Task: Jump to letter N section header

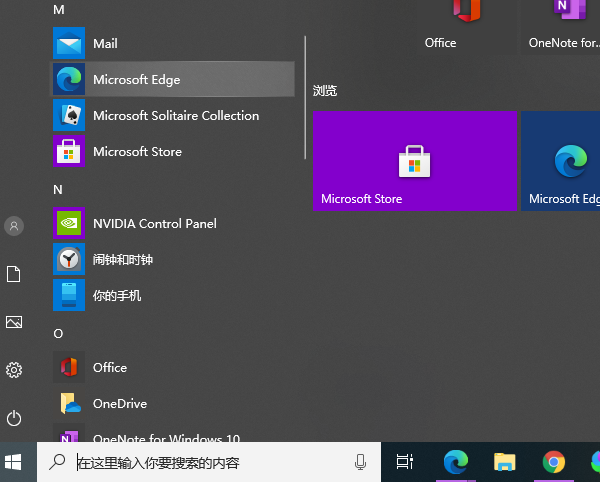Action: pyautogui.click(x=58, y=189)
